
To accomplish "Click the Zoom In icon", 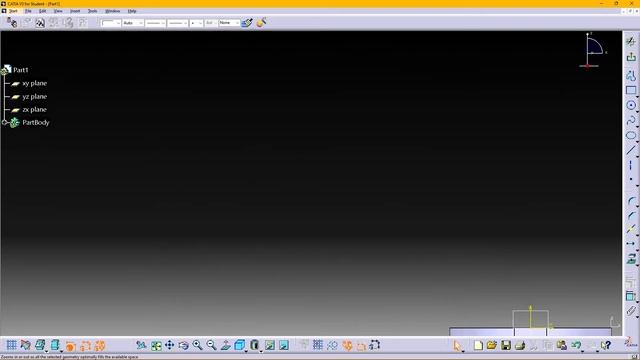I will click(x=198, y=345).
